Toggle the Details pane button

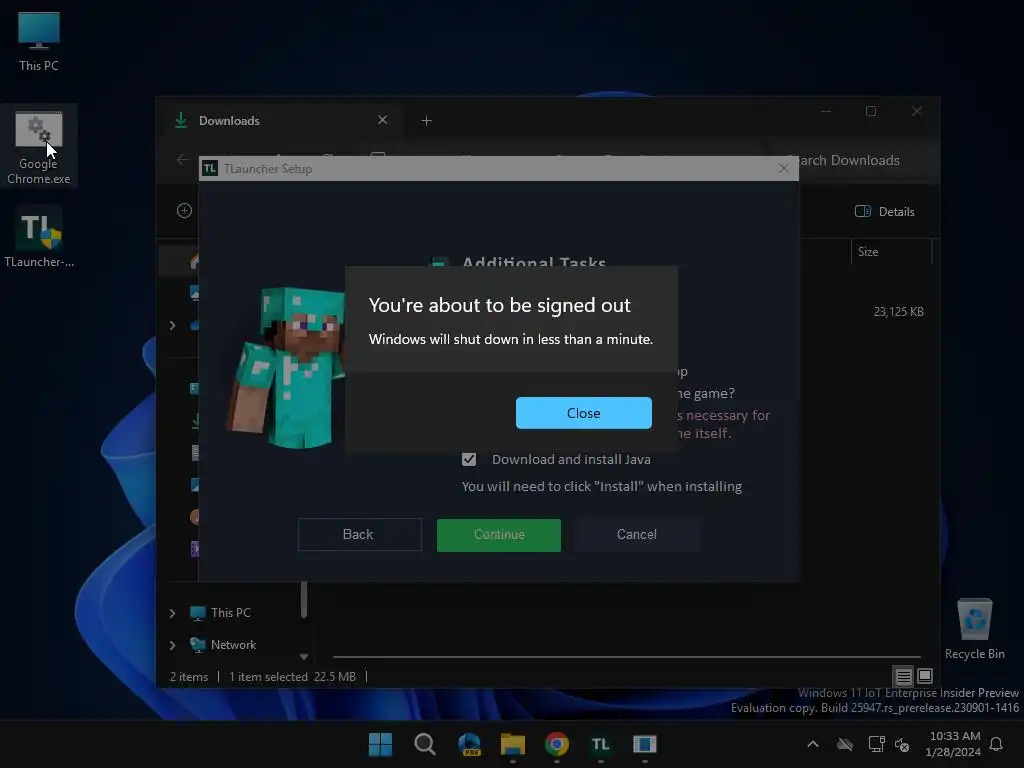click(885, 211)
